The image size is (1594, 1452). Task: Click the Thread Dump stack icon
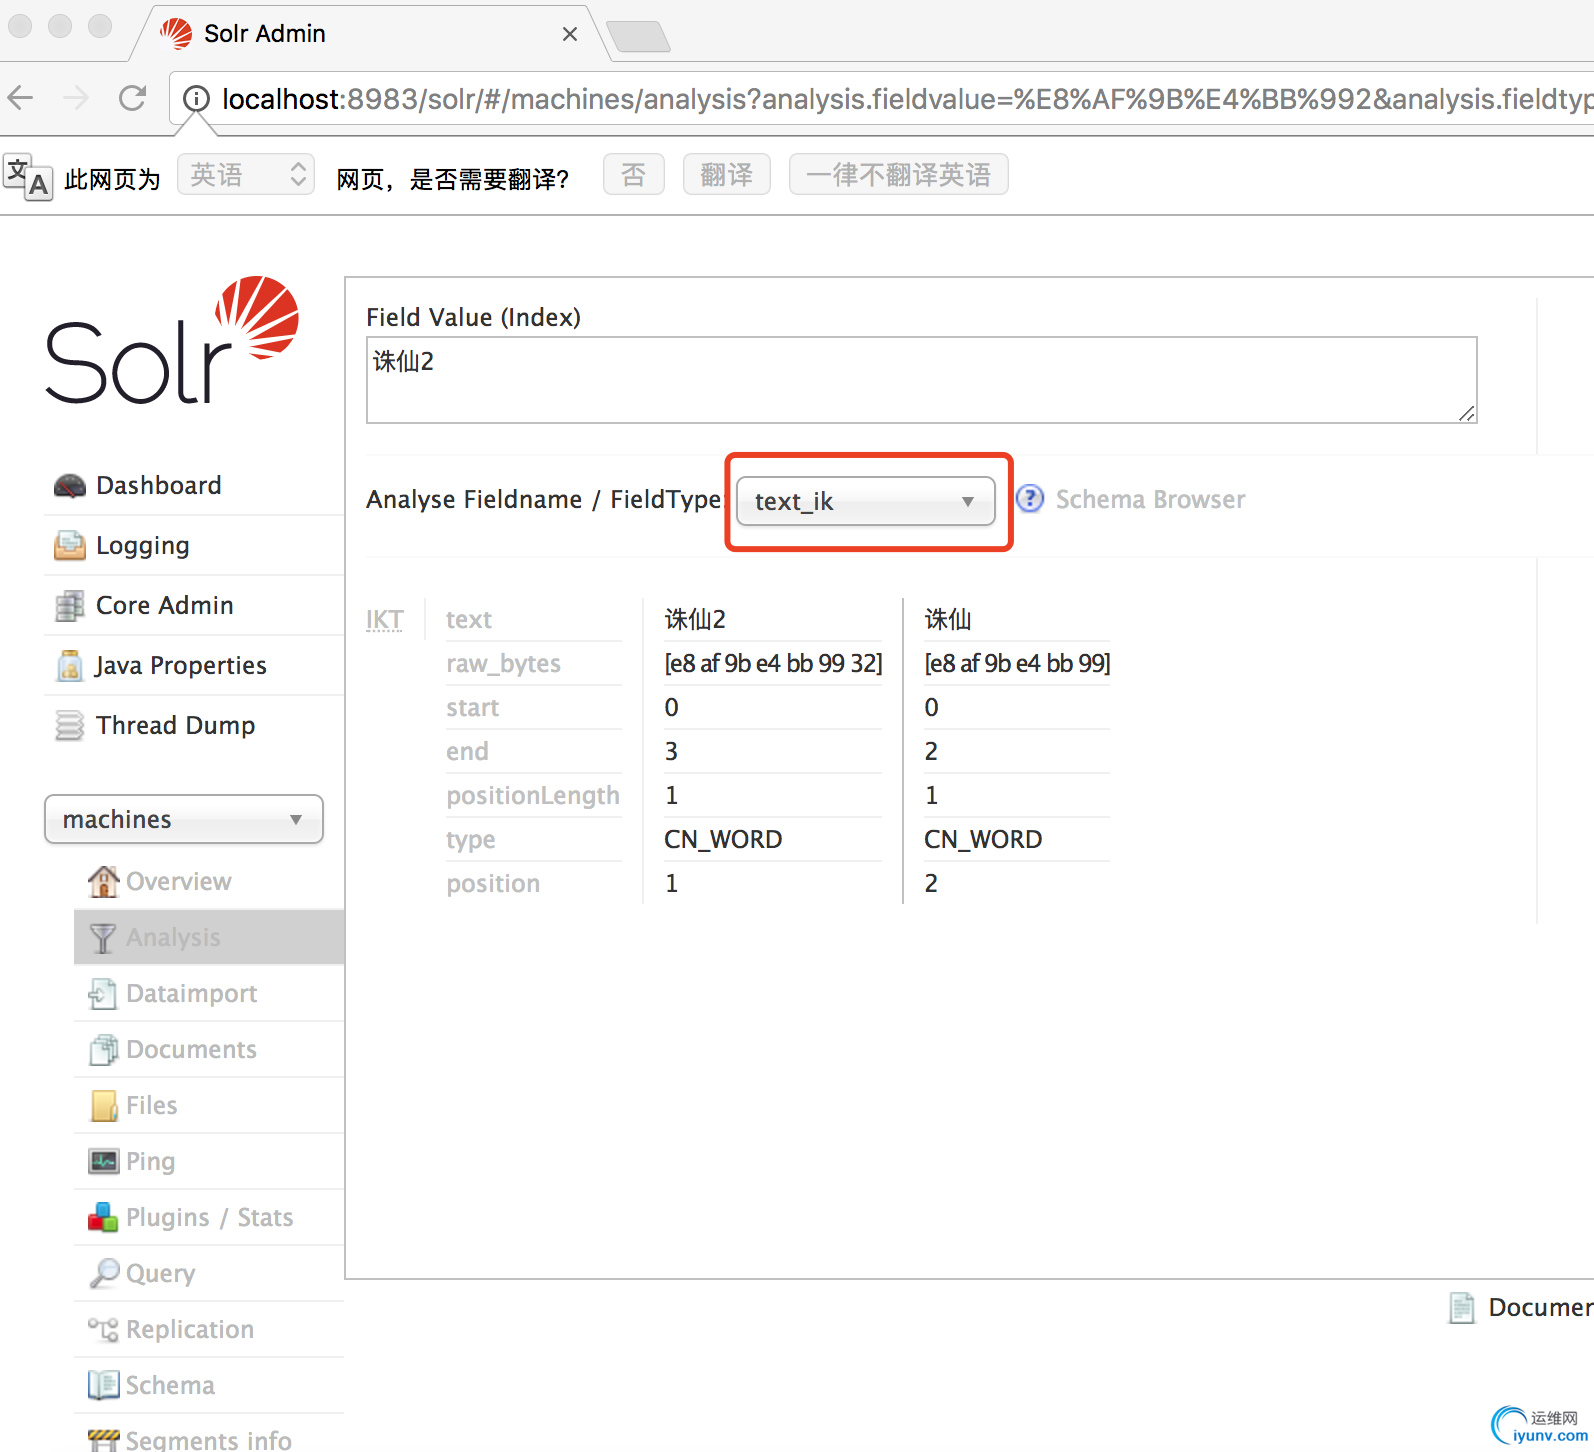70,726
